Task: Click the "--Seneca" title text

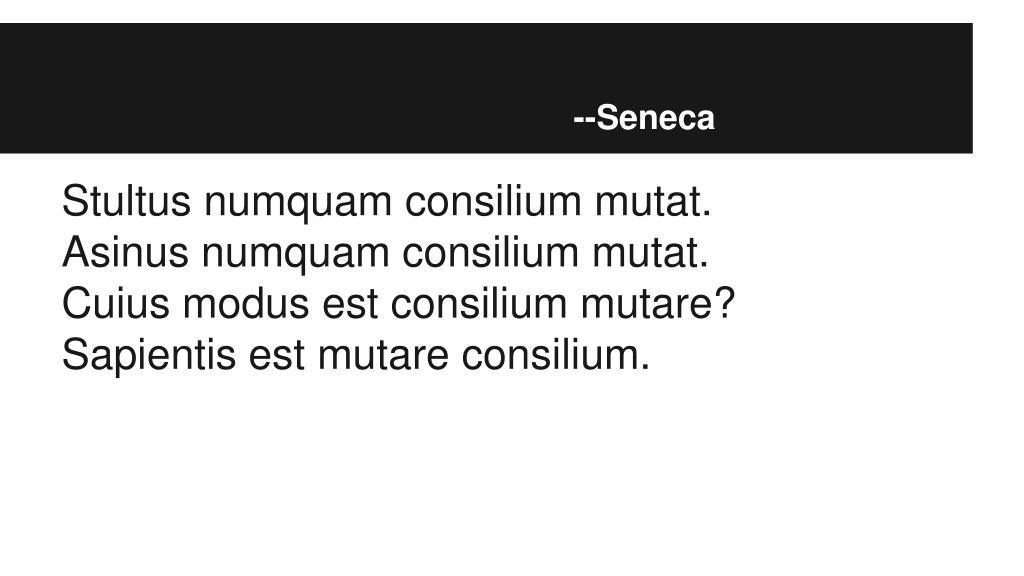Action: click(x=644, y=118)
